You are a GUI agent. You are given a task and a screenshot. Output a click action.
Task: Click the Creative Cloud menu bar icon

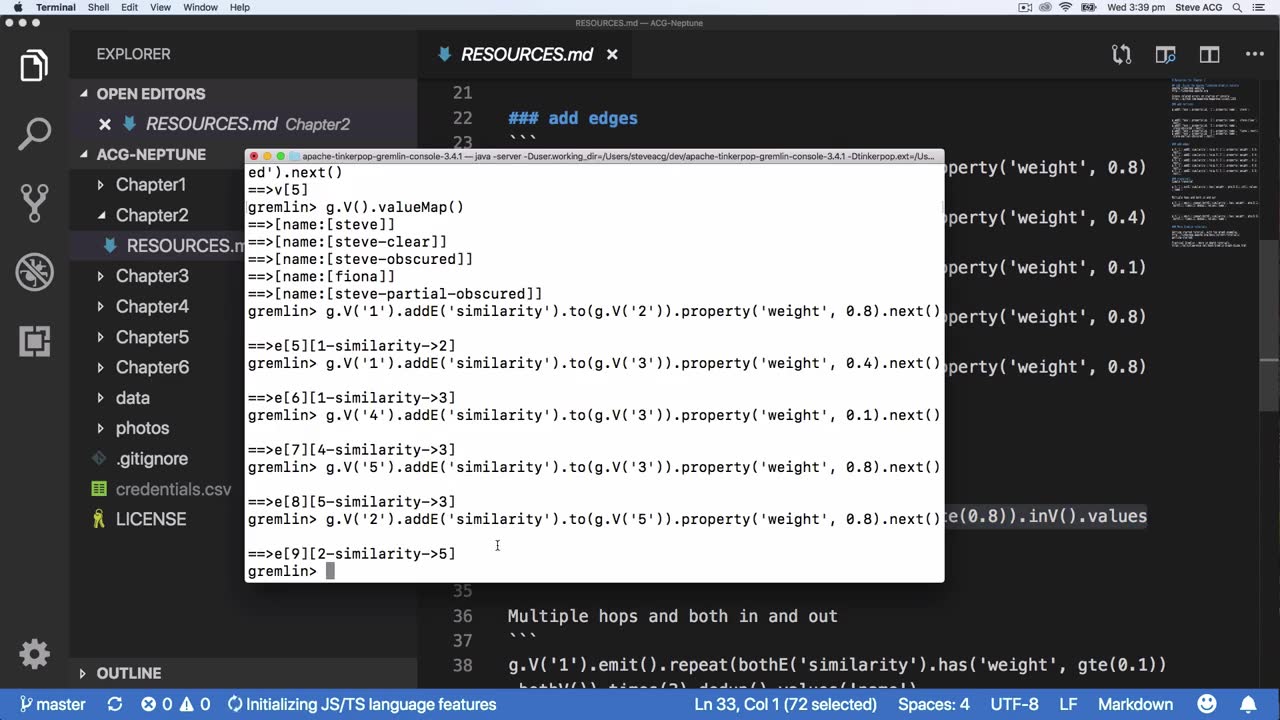[x=1046, y=7]
